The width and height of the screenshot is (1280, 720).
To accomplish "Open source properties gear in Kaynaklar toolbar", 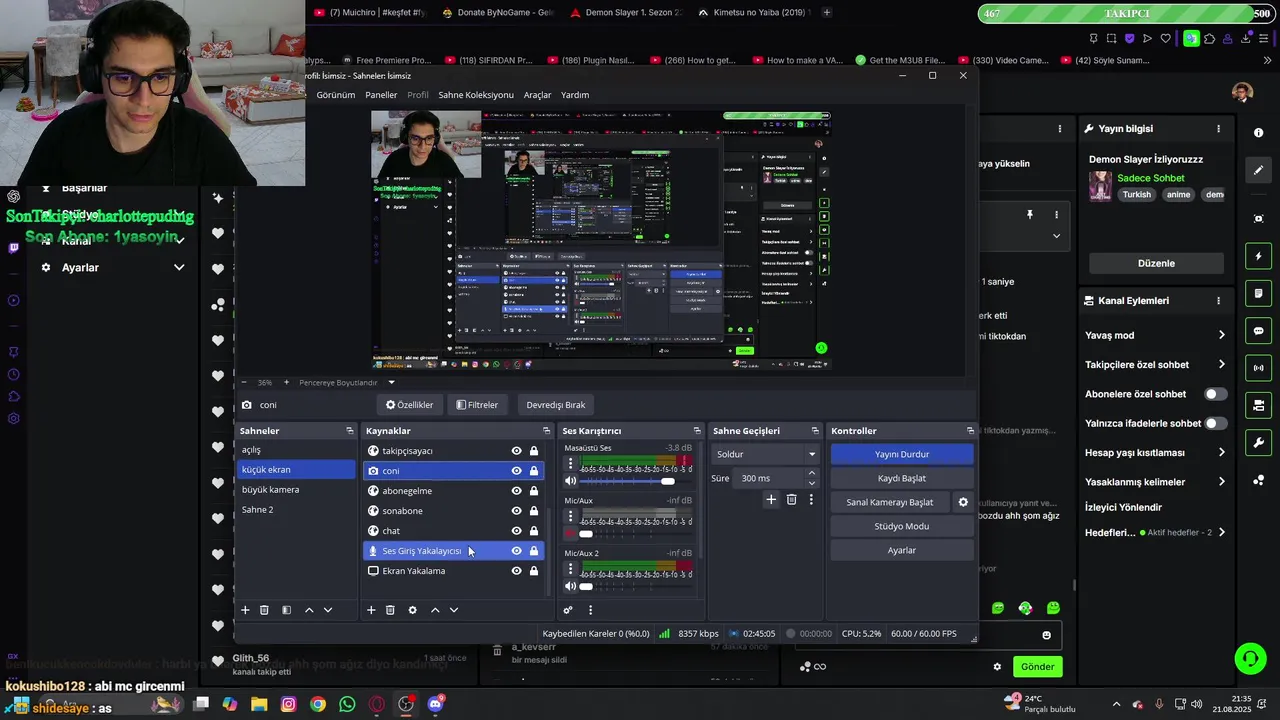I will [x=412, y=610].
